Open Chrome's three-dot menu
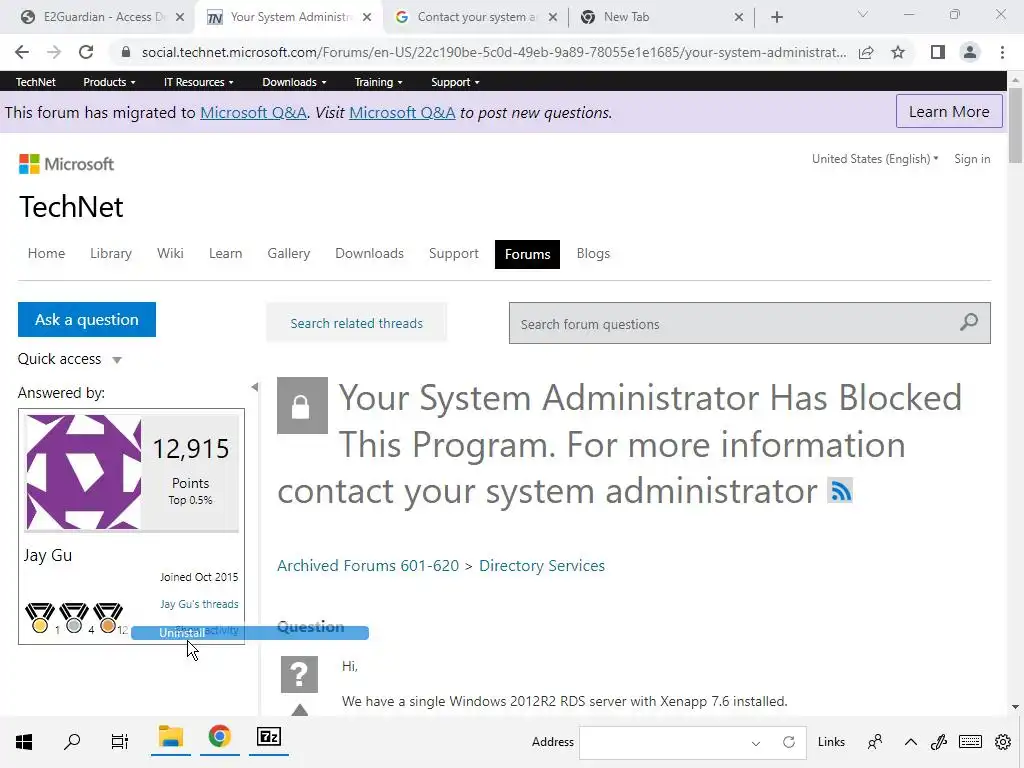Image resolution: width=1024 pixels, height=768 pixels. point(1002,52)
